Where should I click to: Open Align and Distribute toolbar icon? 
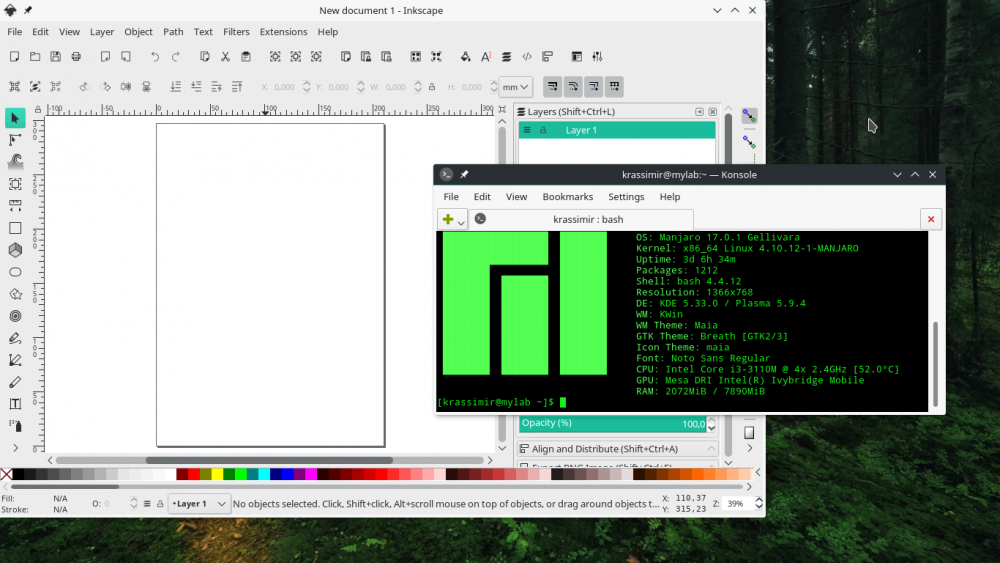coord(547,57)
